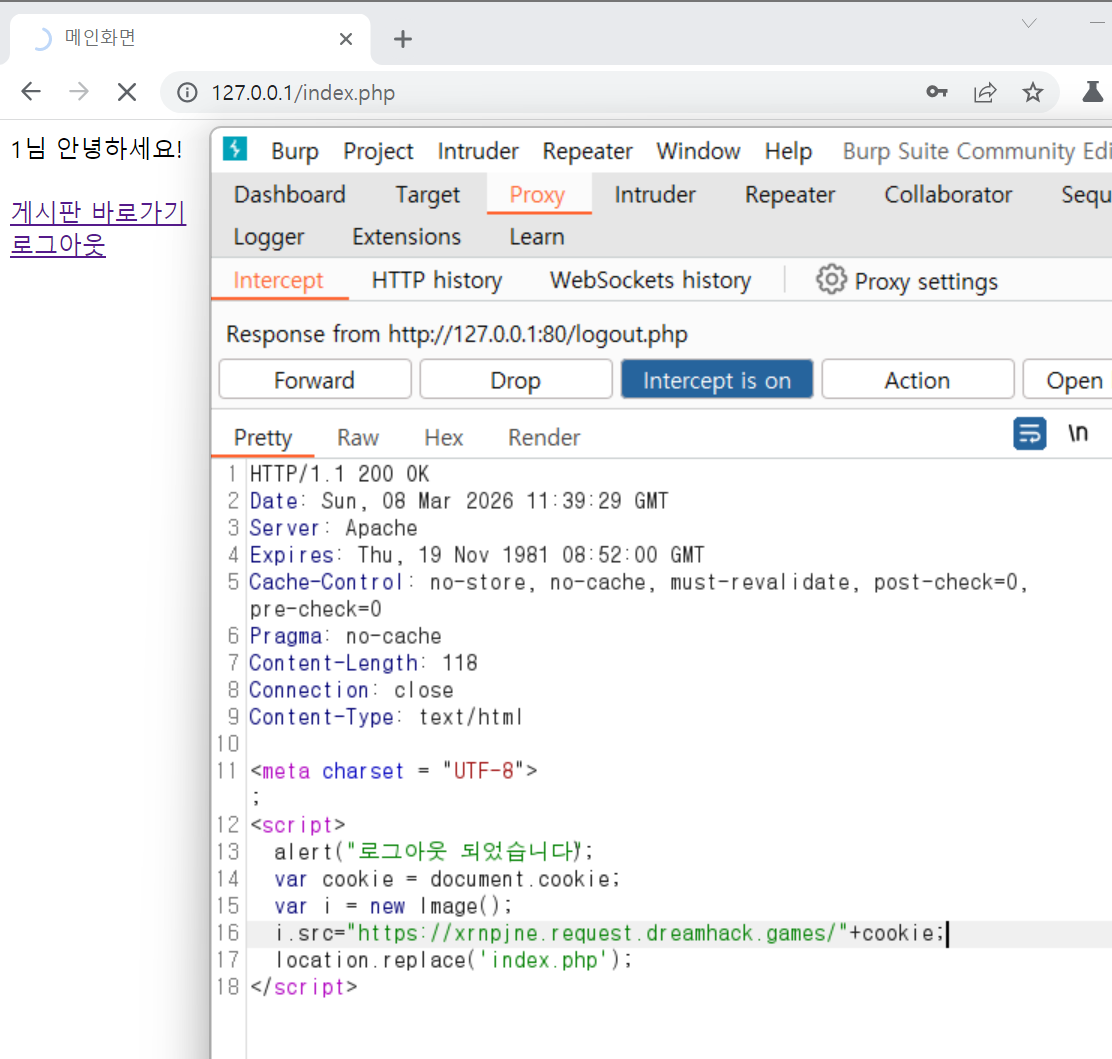
Task: Click the share page icon
Action: tap(985, 92)
